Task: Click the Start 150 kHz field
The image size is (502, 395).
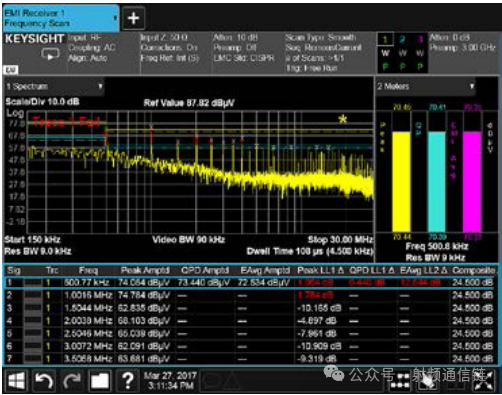Action: [32, 240]
